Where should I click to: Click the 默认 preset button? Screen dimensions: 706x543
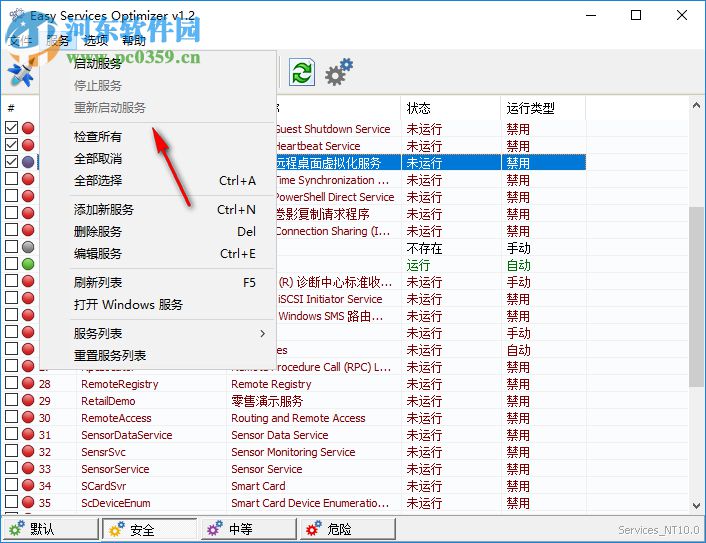[50, 529]
